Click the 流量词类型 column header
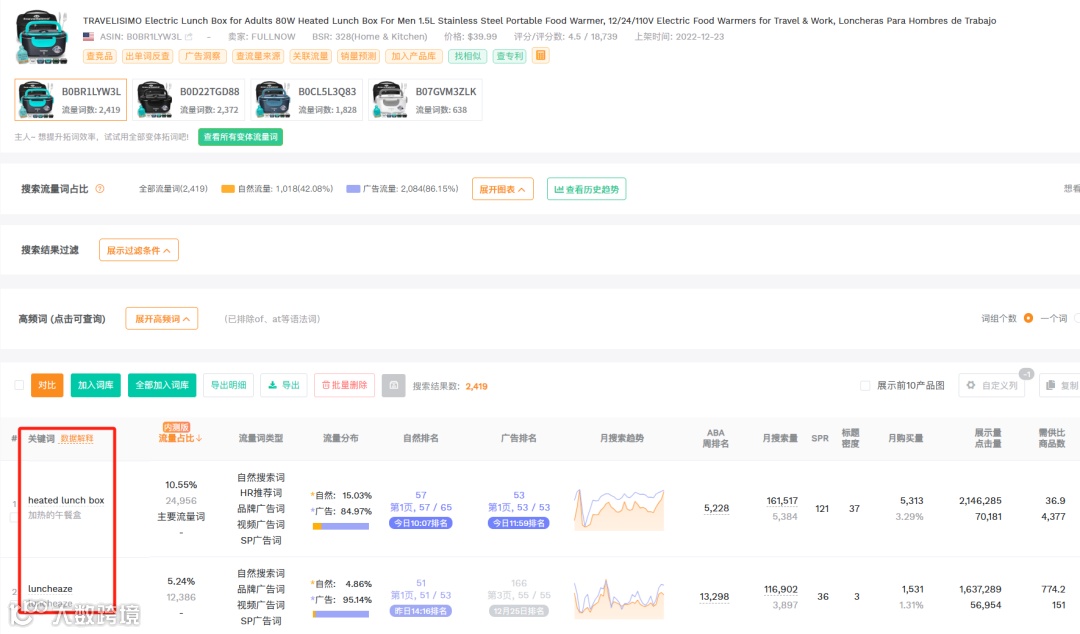 coord(260,438)
